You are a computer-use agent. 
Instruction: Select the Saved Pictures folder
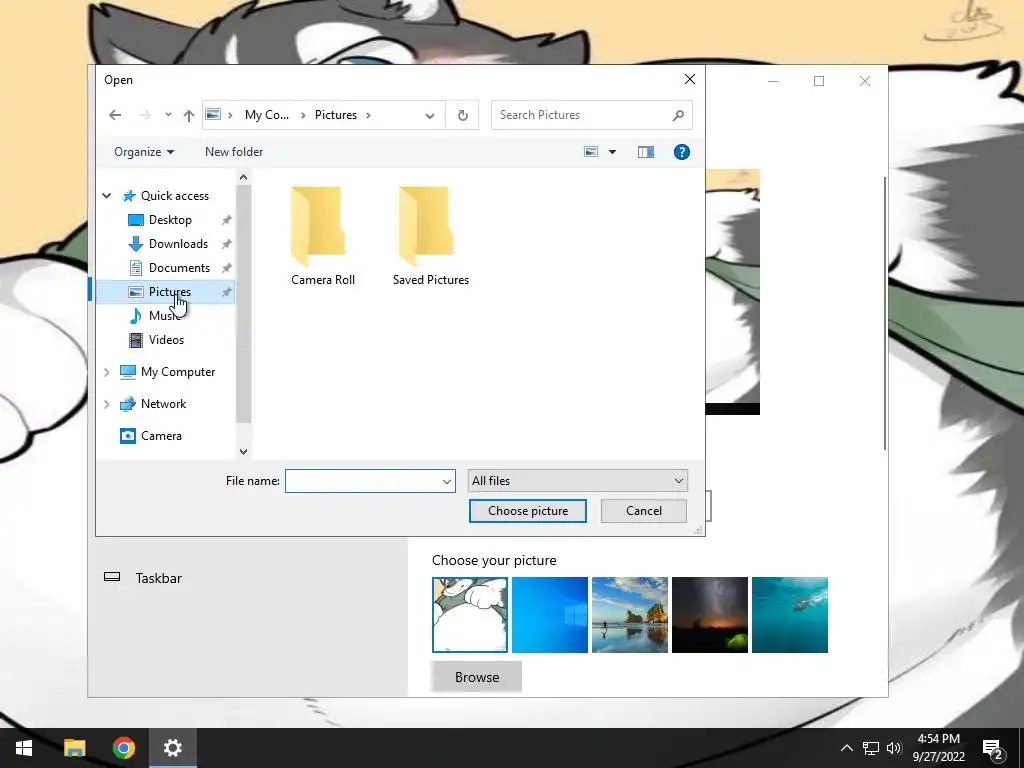point(430,236)
